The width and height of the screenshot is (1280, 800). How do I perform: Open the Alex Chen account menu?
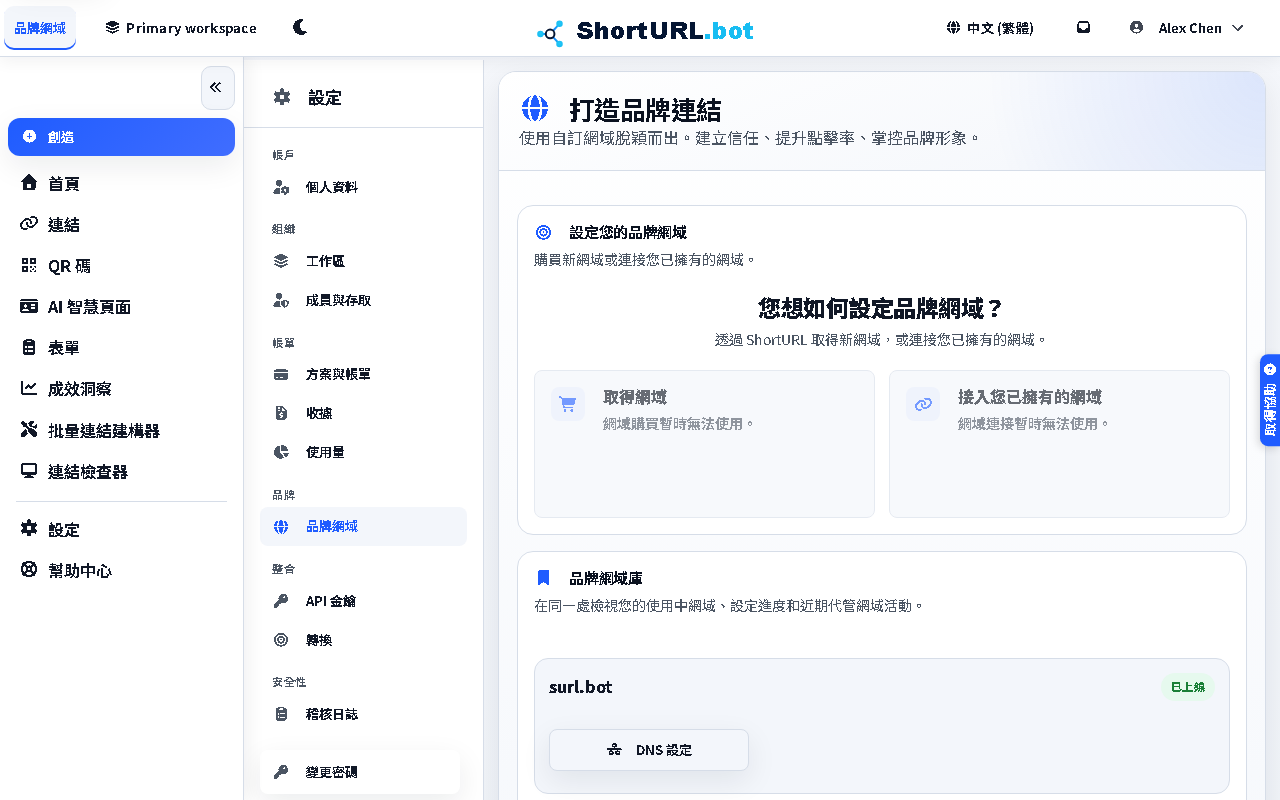pyautogui.click(x=1187, y=28)
